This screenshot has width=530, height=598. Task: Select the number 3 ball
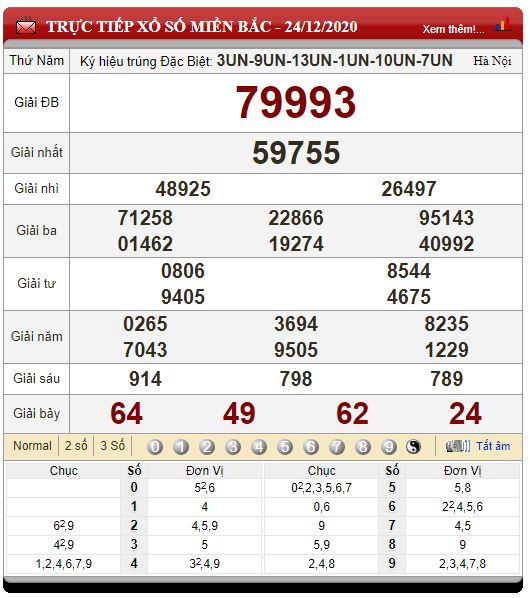coord(233,447)
